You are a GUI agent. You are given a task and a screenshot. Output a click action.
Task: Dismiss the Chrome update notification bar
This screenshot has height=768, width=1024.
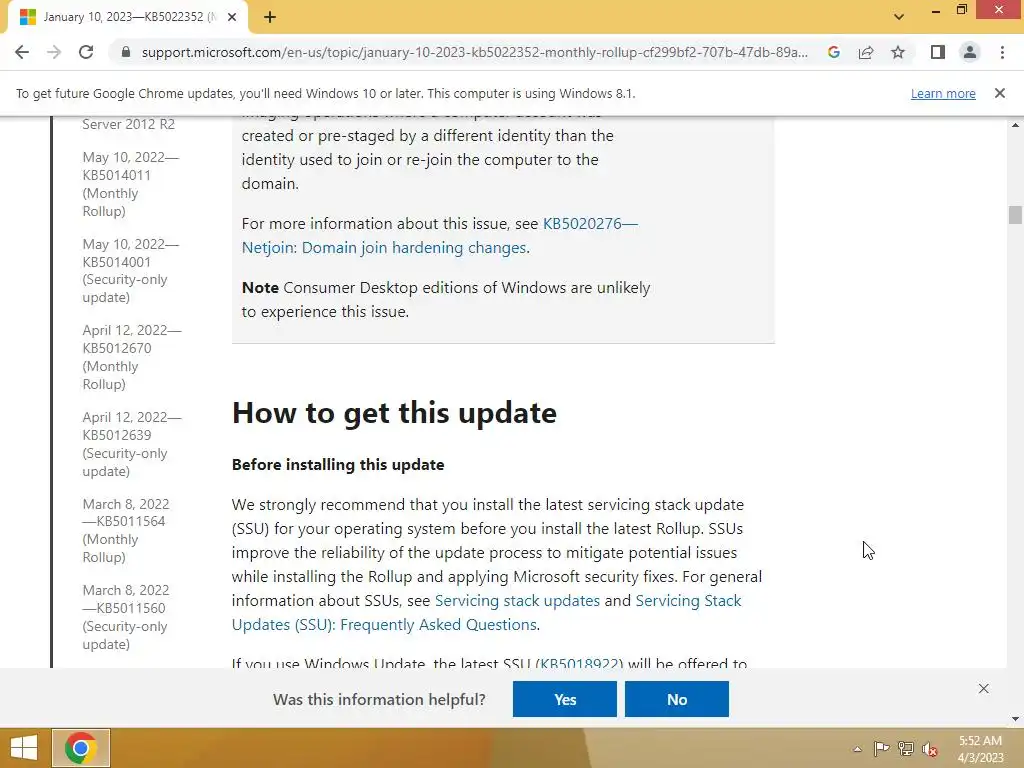(x=1000, y=93)
